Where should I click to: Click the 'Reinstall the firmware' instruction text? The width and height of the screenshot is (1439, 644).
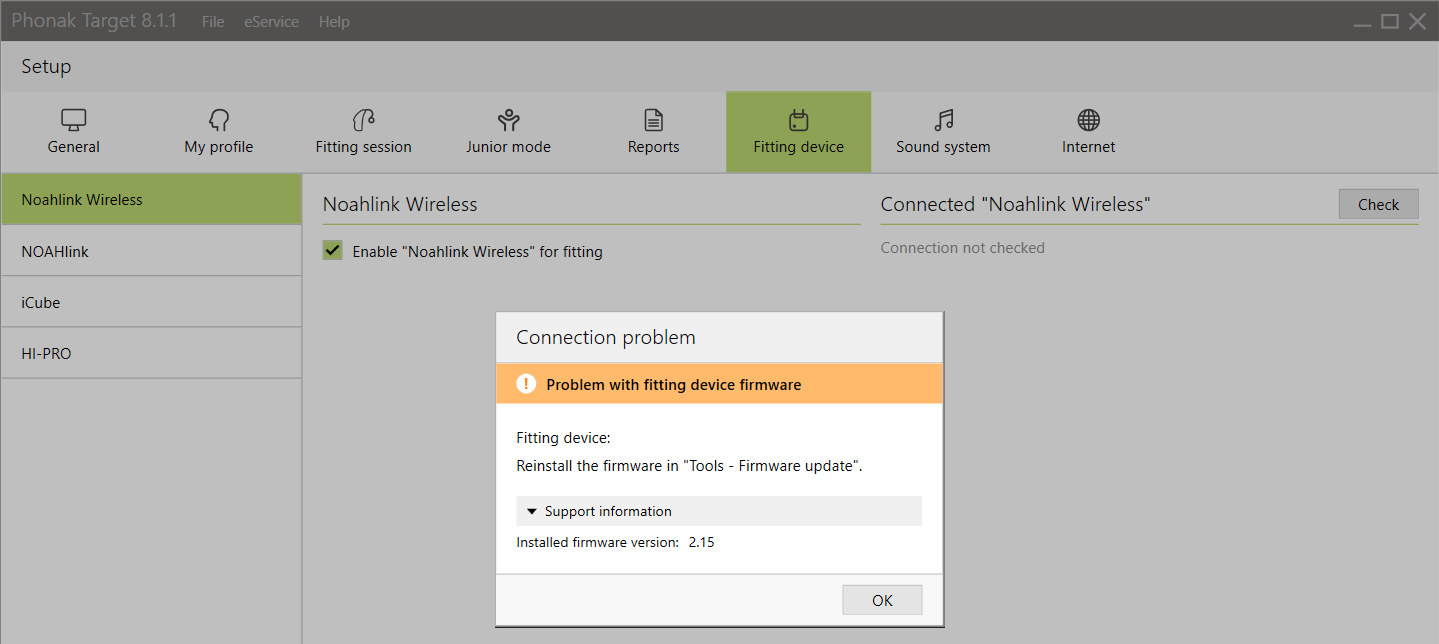click(x=689, y=466)
